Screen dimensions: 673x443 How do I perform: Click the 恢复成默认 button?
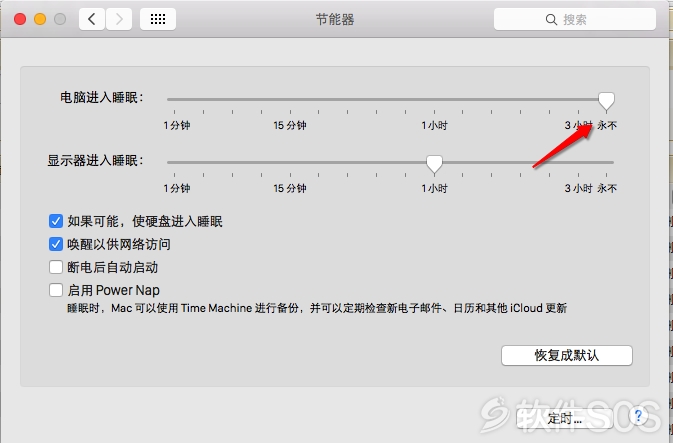click(567, 355)
